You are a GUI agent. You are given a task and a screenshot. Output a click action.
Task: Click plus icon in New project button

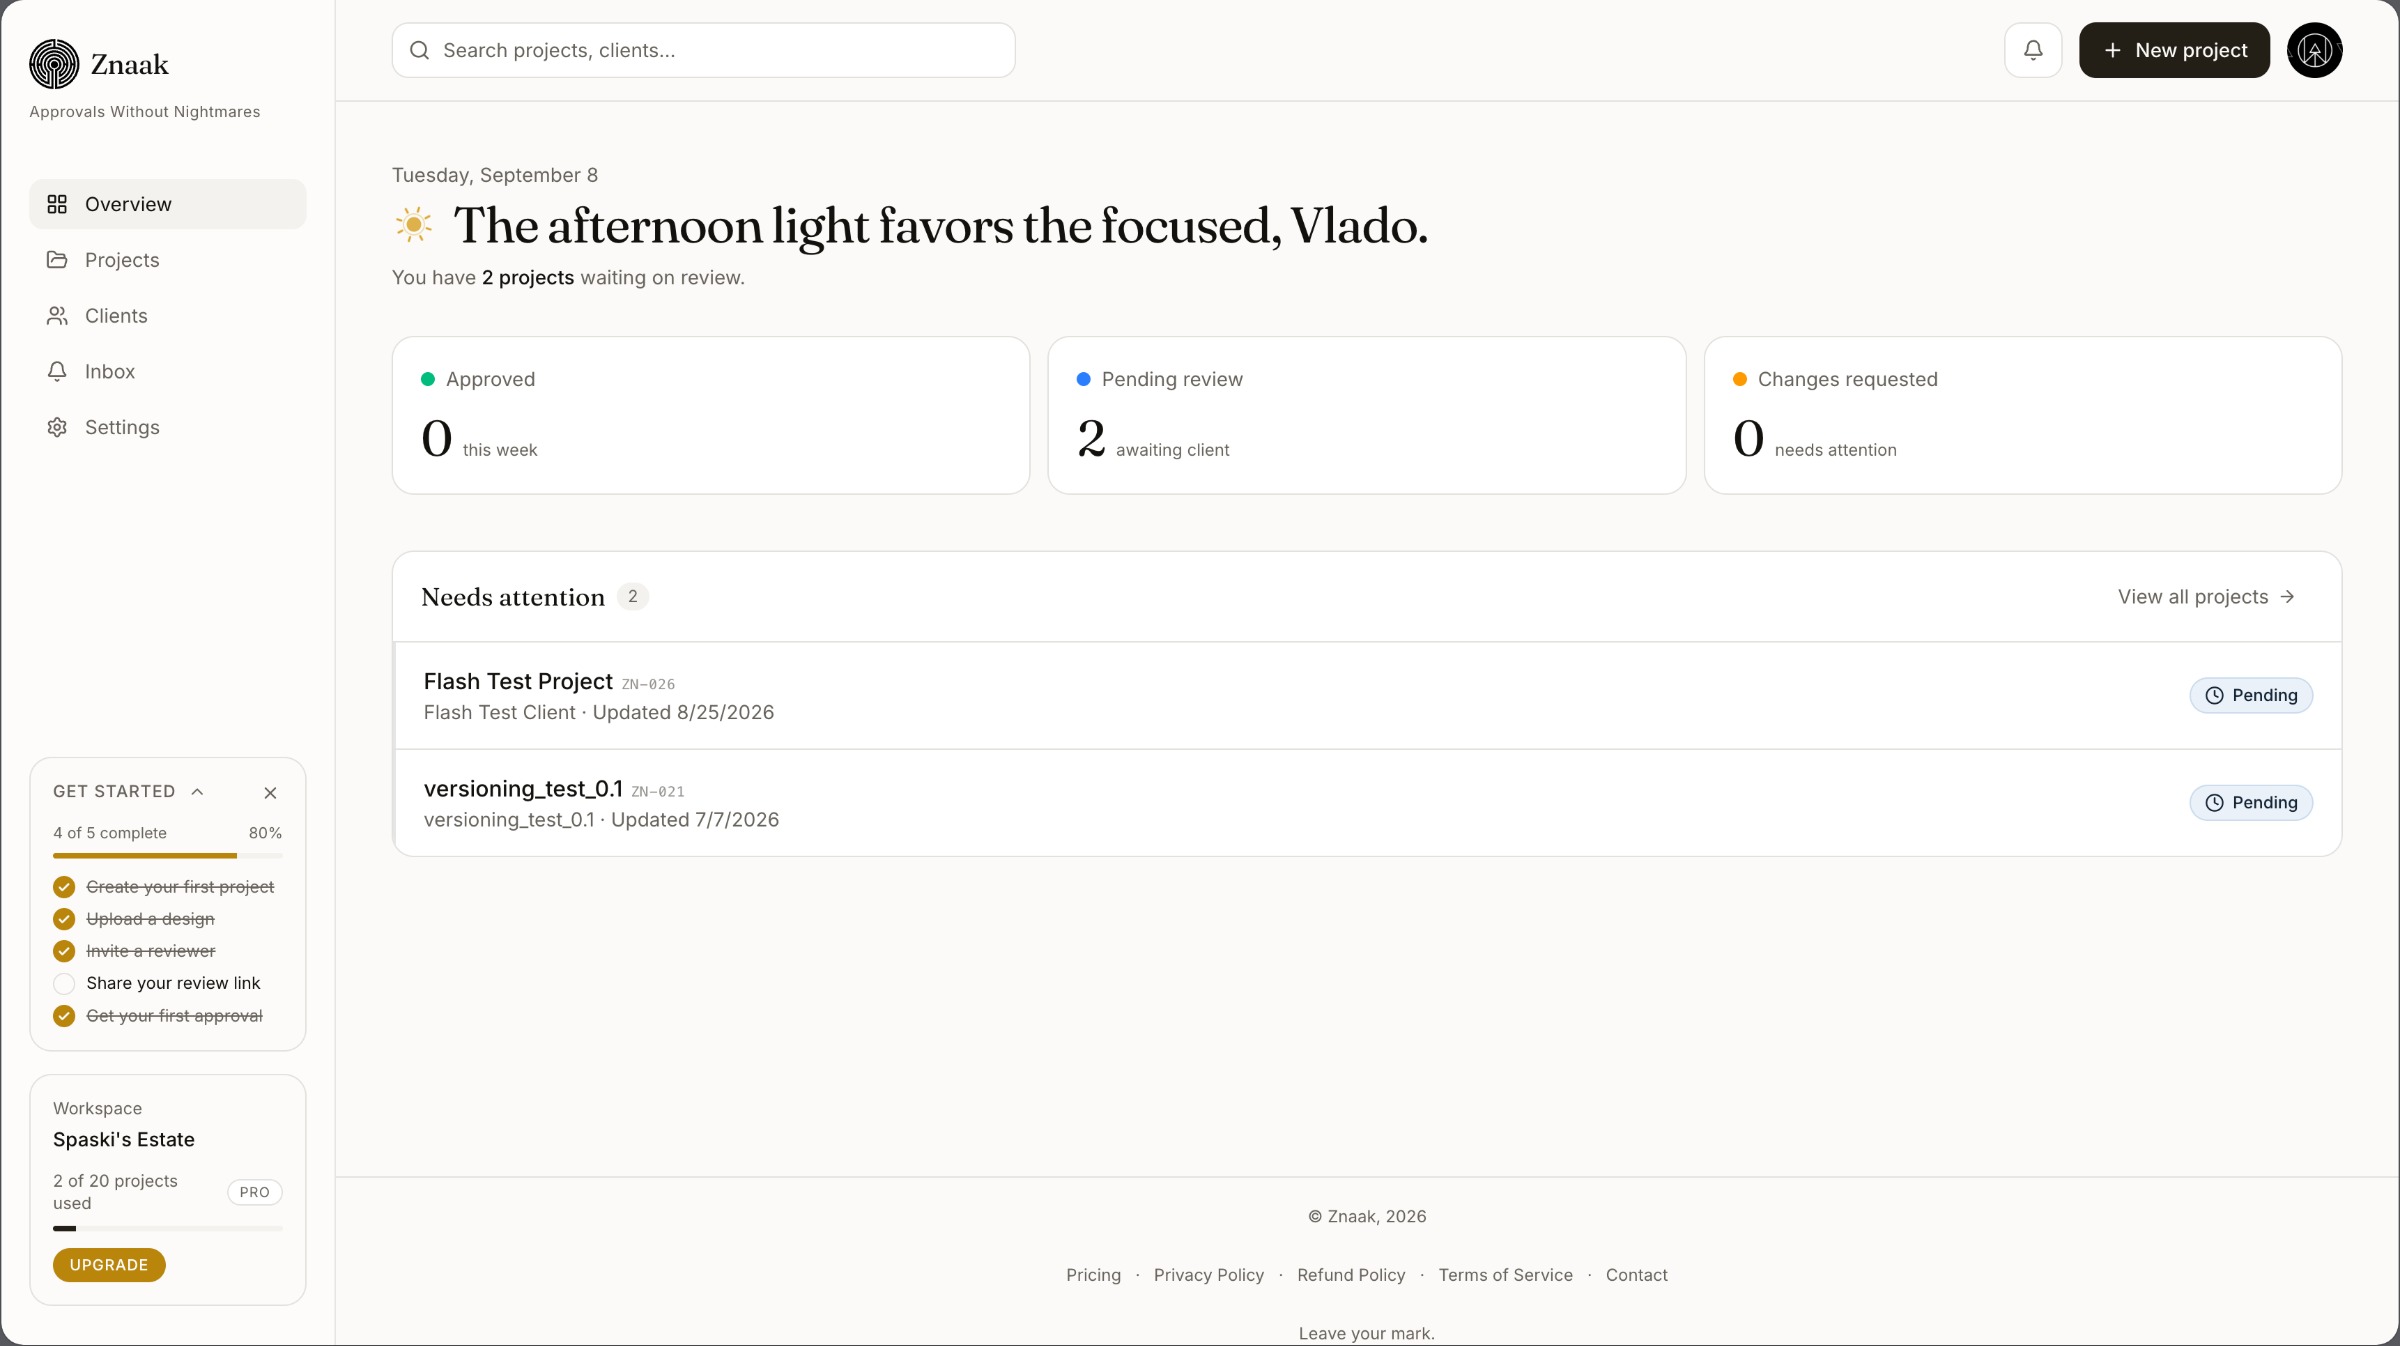pyautogui.click(x=2112, y=50)
